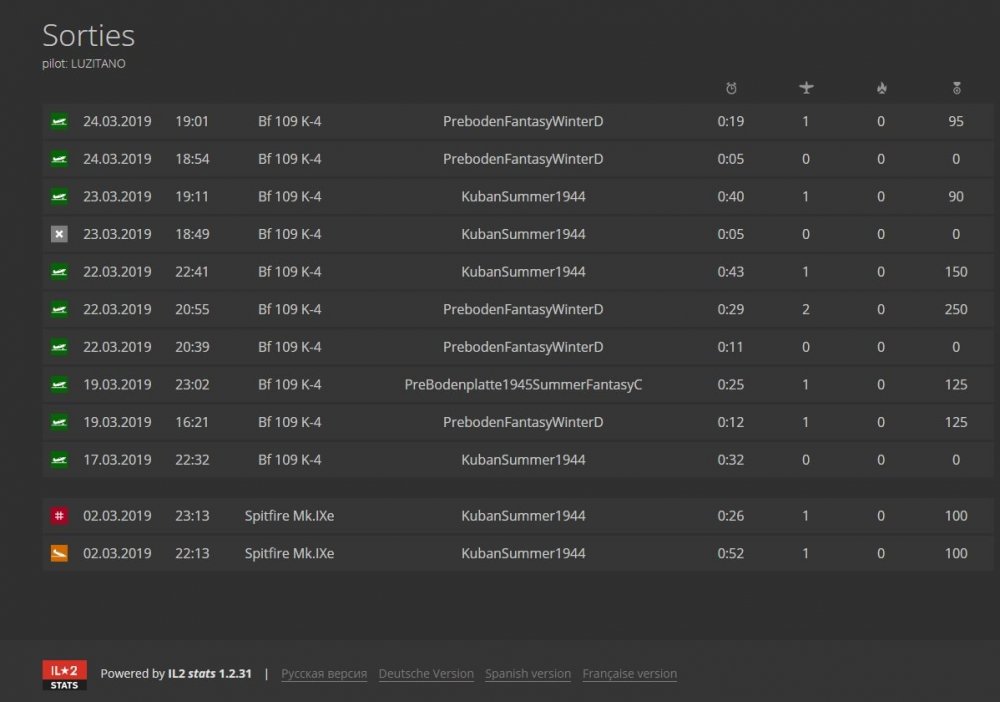Open the Русская версия language link
This screenshot has height=702, width=1000.
324,673
